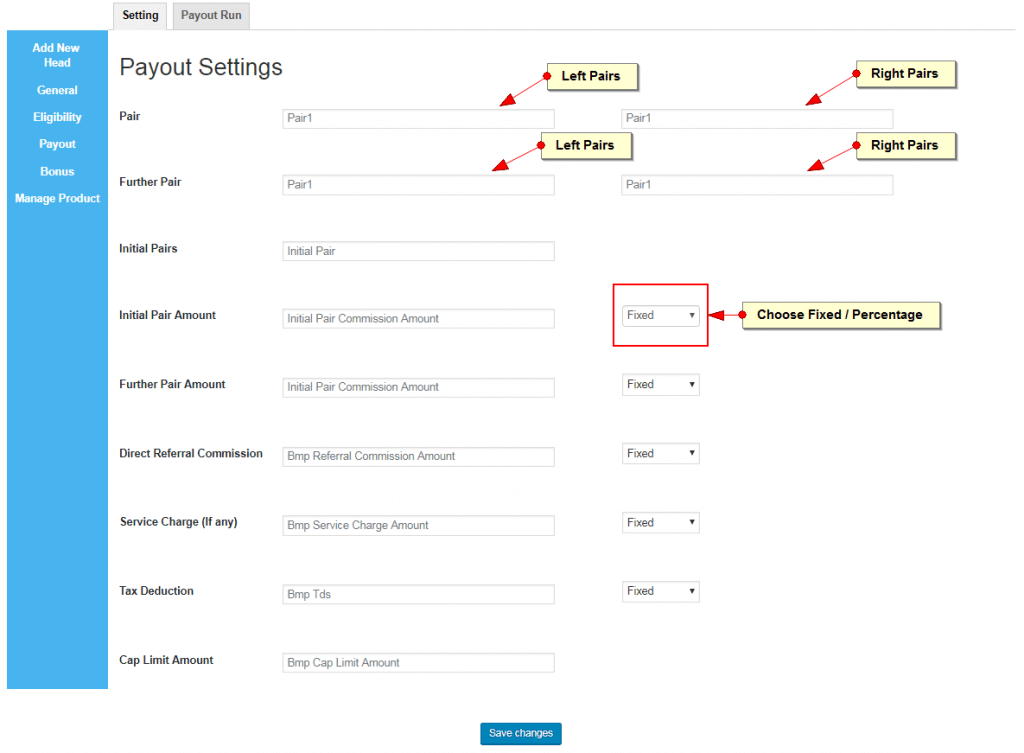The height and width of the screenshot is (753, 1024).
Task: Click the left Pair input field
Action: pyautogui.click(x=418, y=119)
